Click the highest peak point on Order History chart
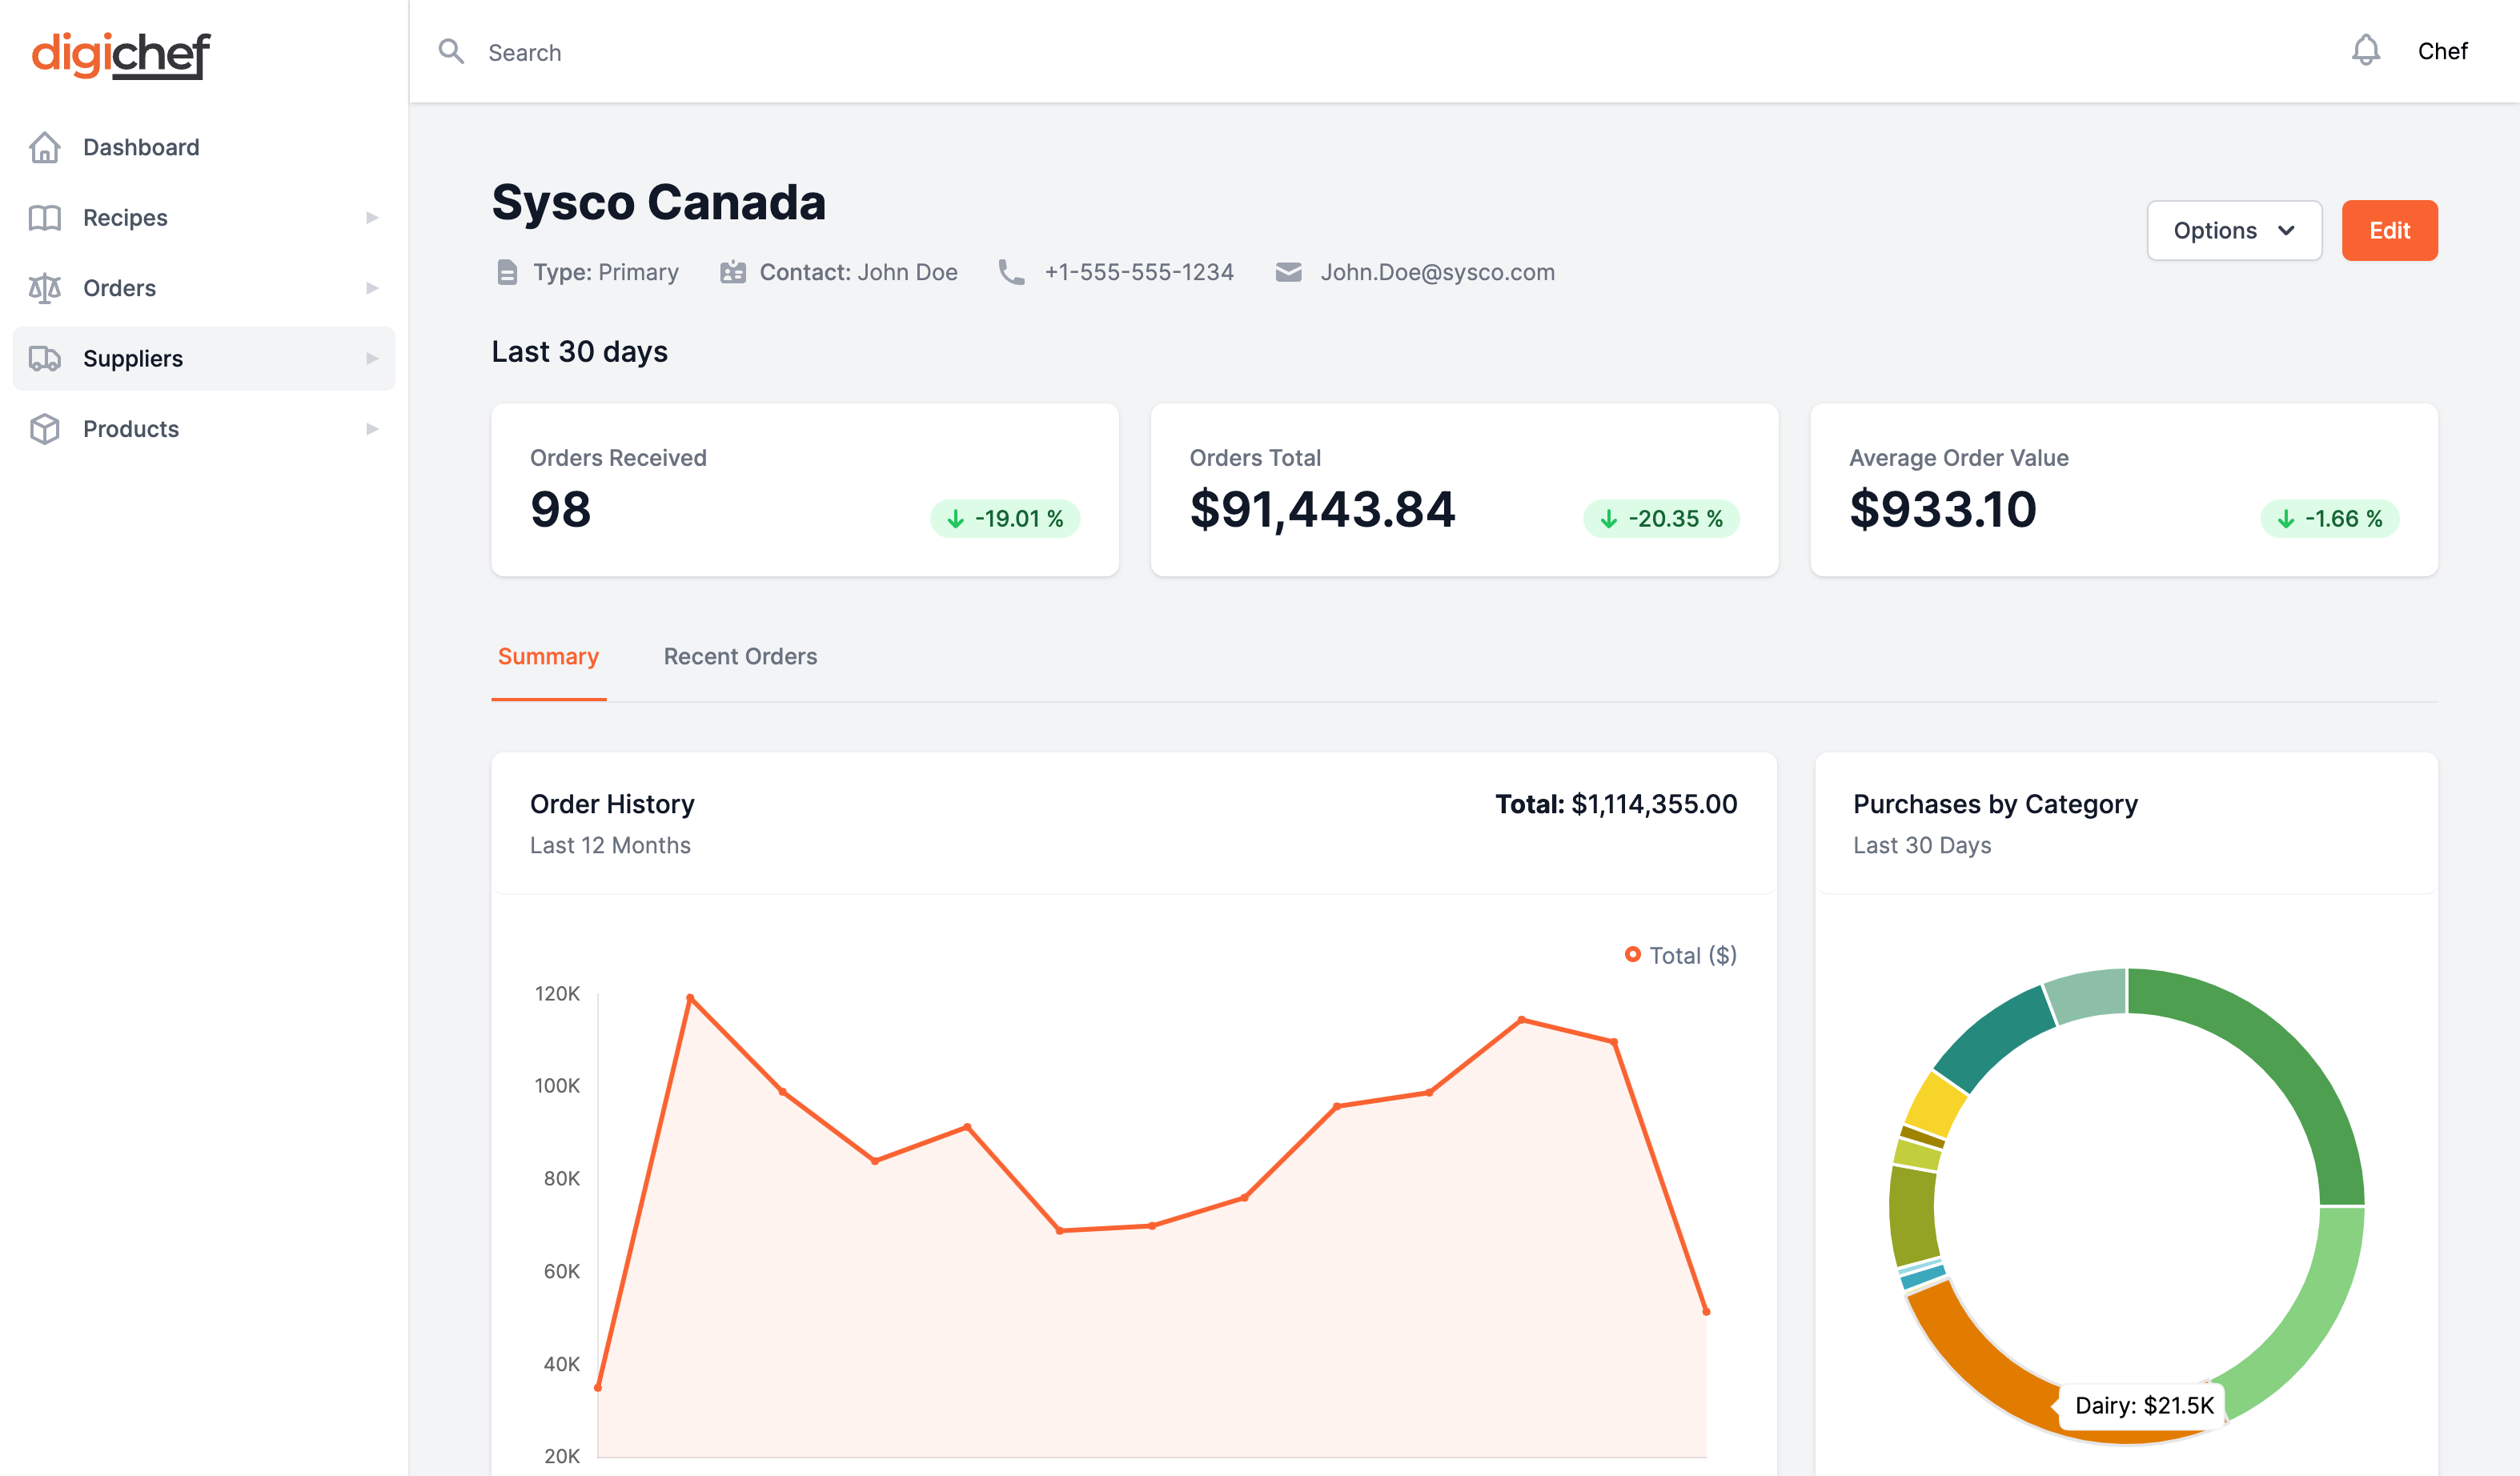Image resolution: width=2520 pixels, height=1476 pixels. 690,998
